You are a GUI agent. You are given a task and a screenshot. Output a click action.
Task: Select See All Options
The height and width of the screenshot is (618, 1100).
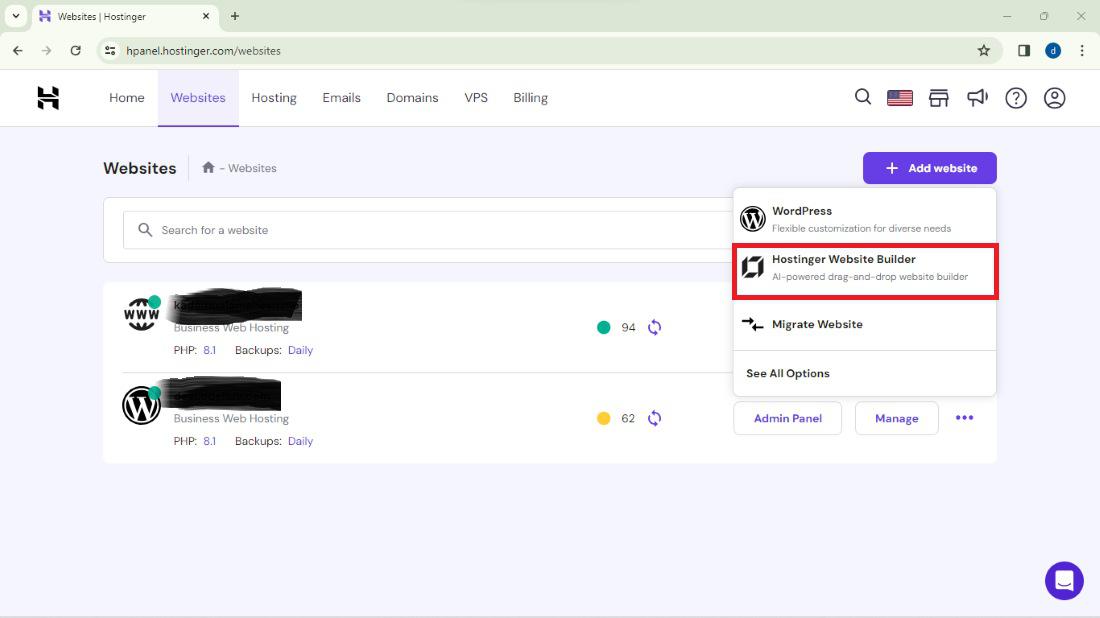[788, 373]
